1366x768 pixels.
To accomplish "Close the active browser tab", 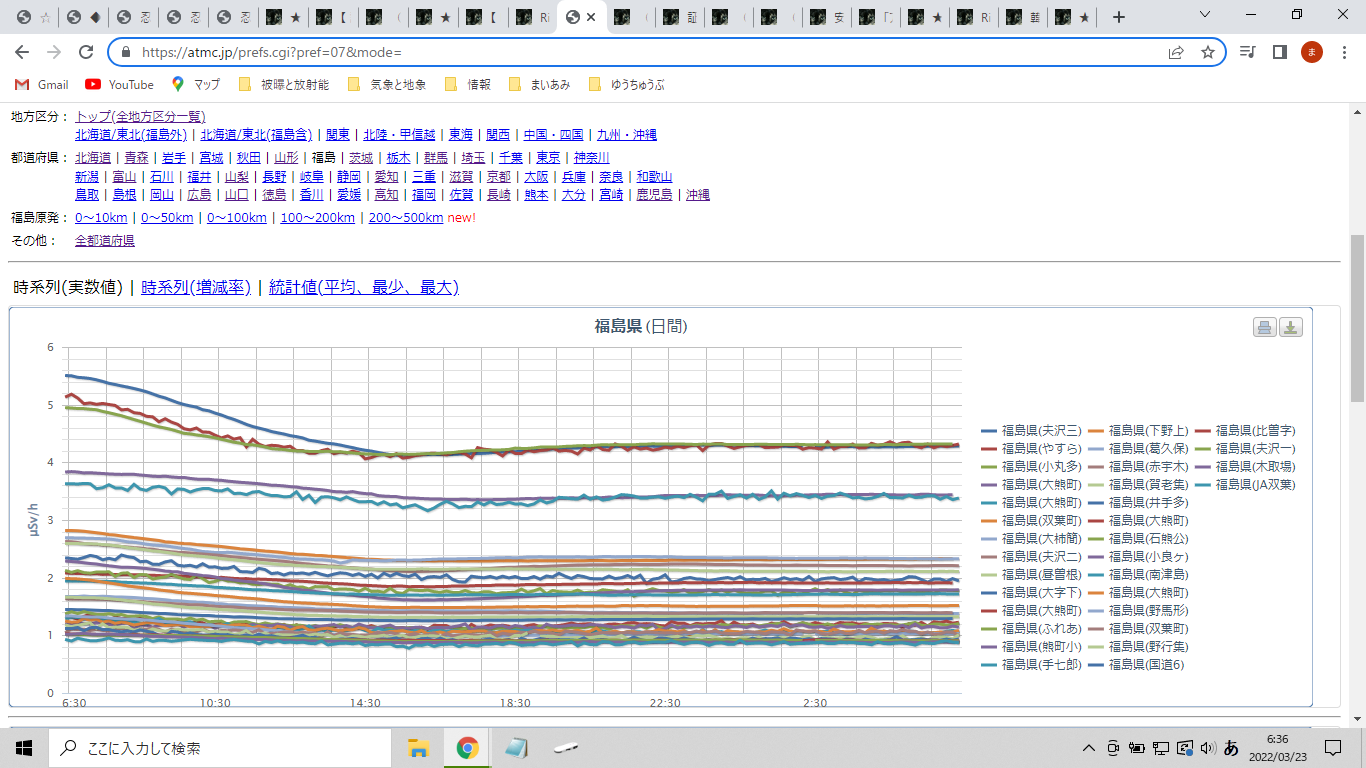I will (x=591, y=17).
